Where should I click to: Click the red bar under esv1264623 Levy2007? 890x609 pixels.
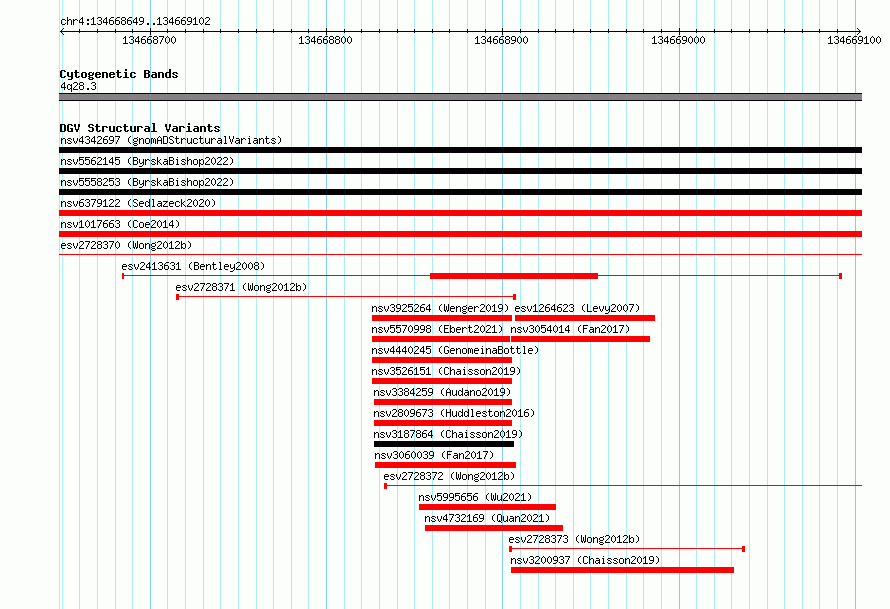585,318
